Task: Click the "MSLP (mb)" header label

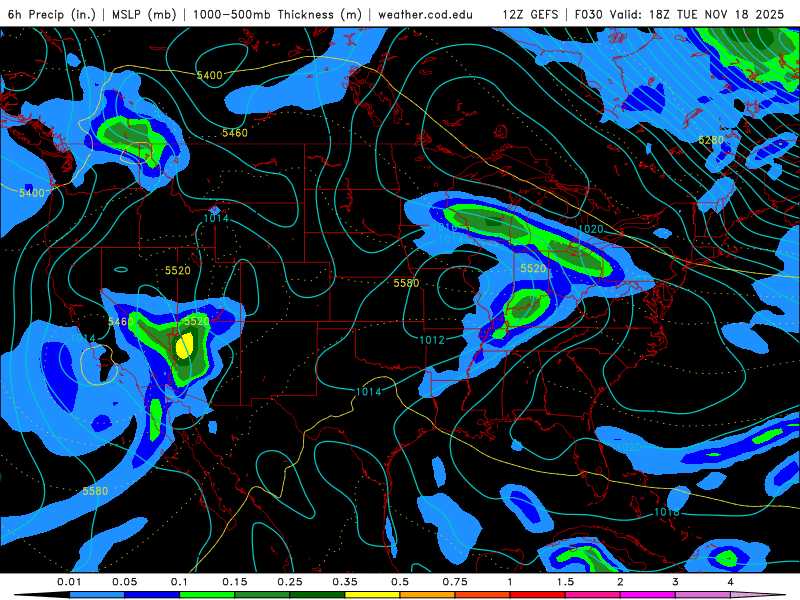Action: point(144,14)
